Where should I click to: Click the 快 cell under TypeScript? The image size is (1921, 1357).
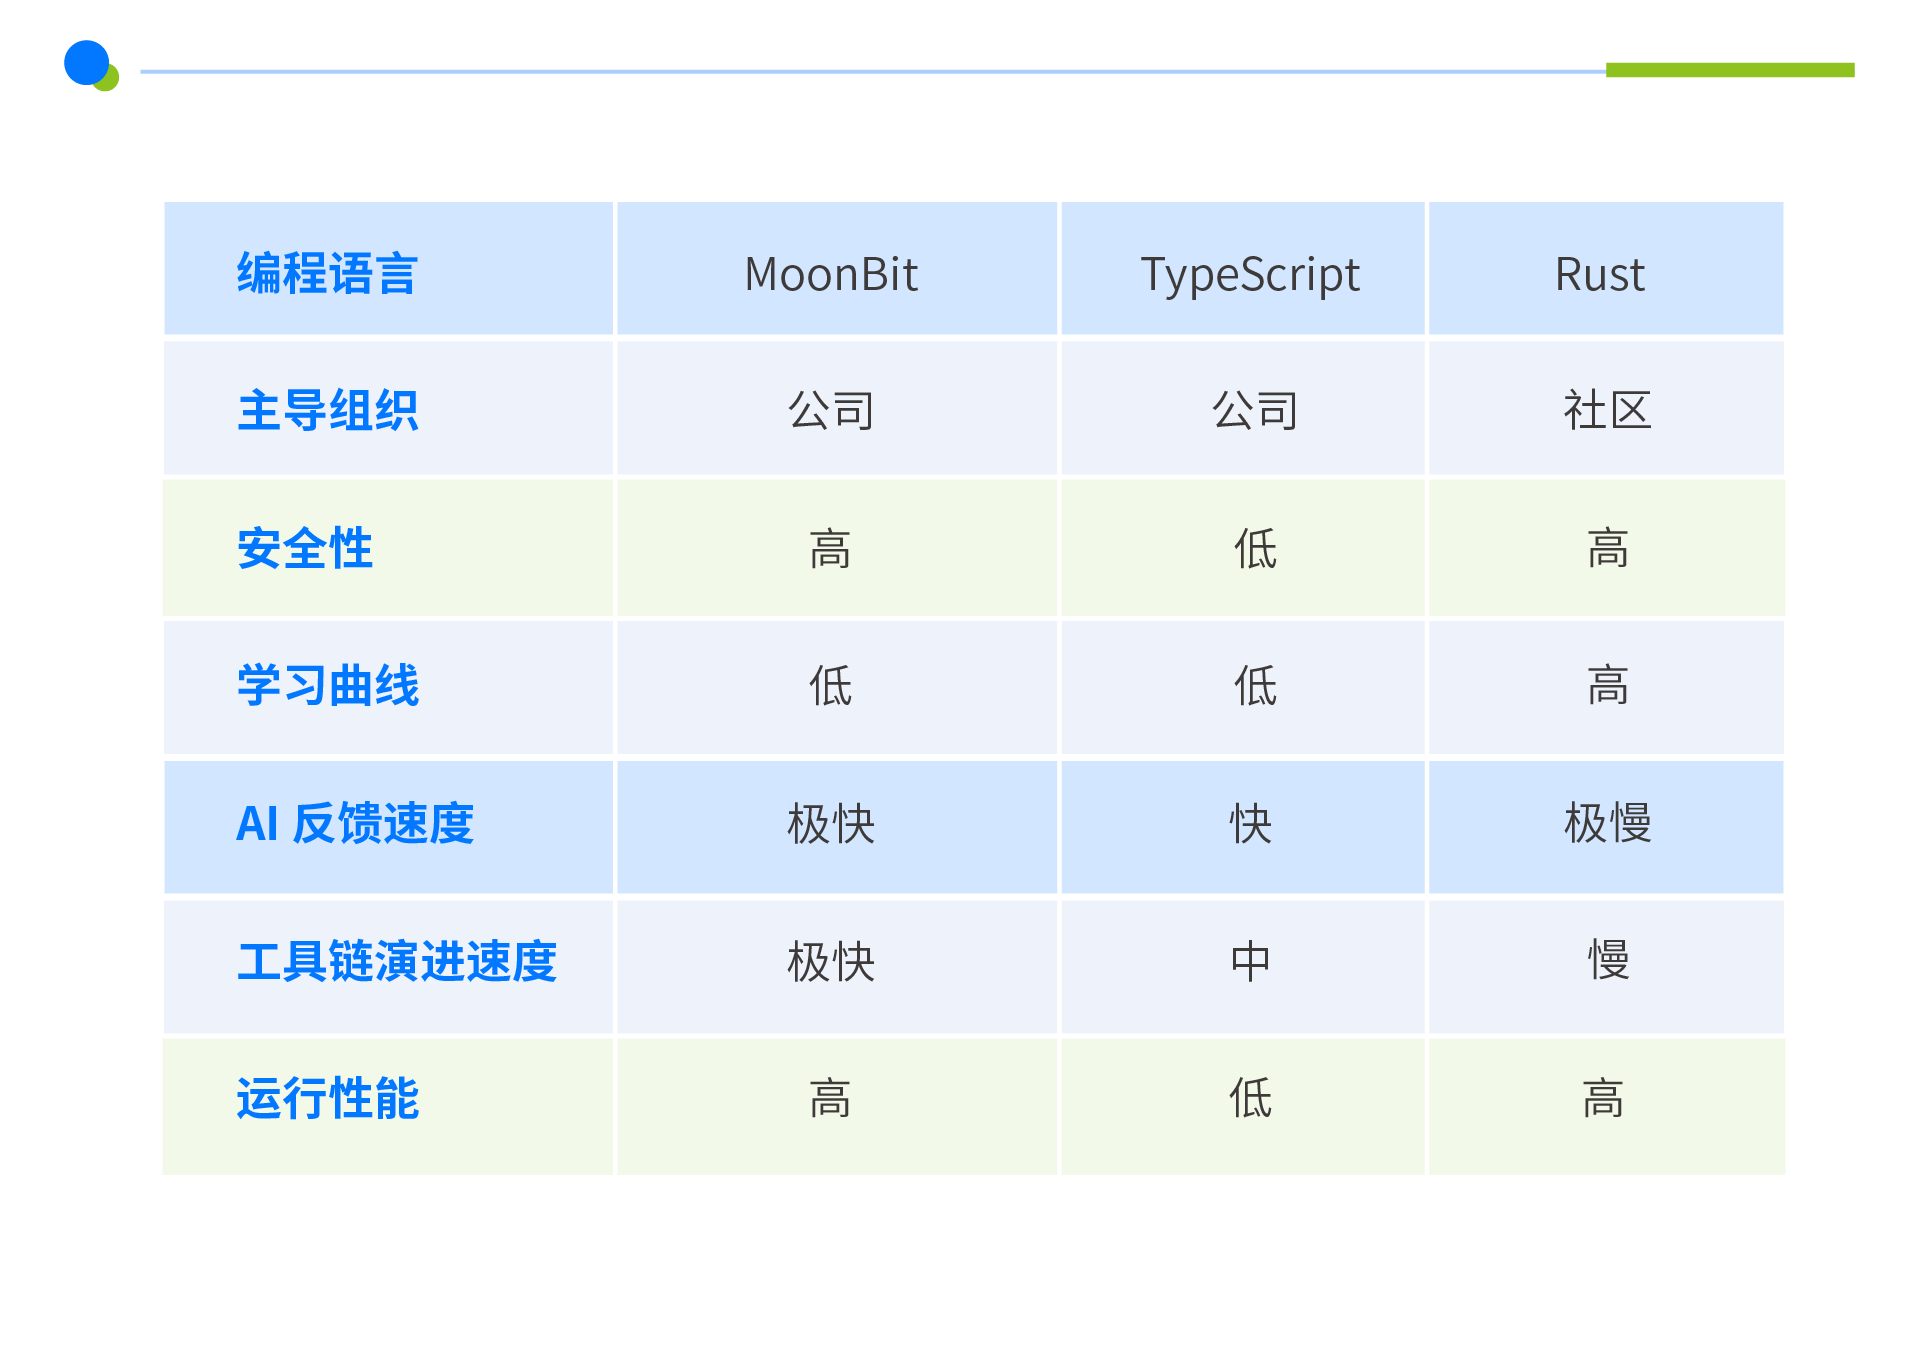click(1250, 824)
